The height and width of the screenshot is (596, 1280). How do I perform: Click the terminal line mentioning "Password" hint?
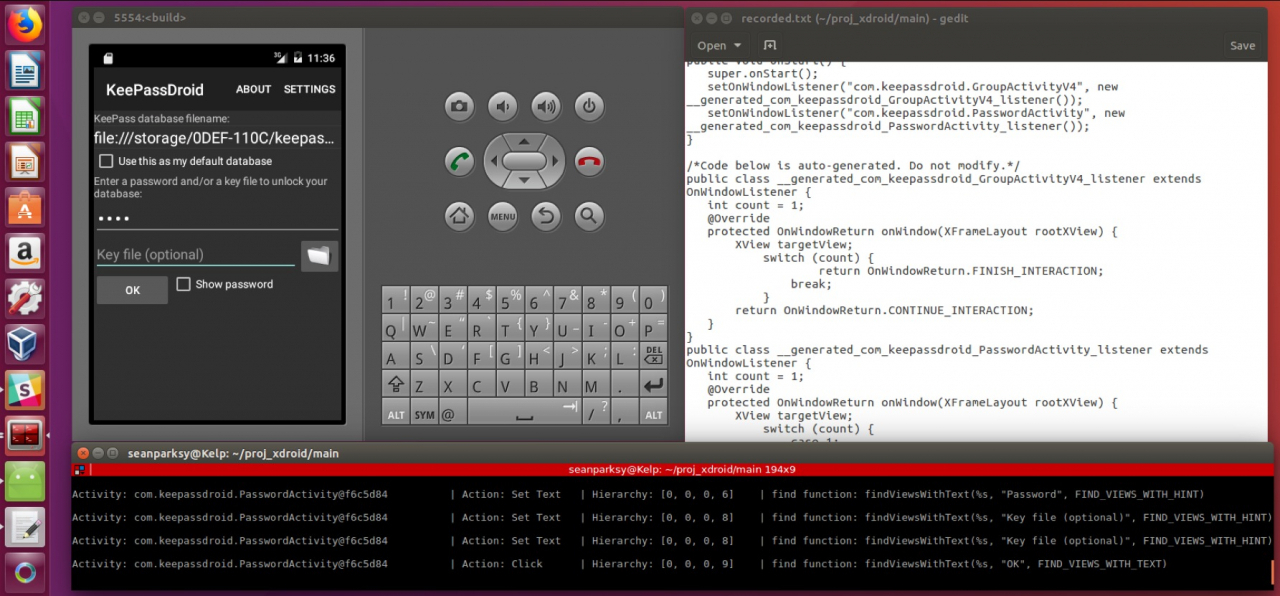(638, 494)
